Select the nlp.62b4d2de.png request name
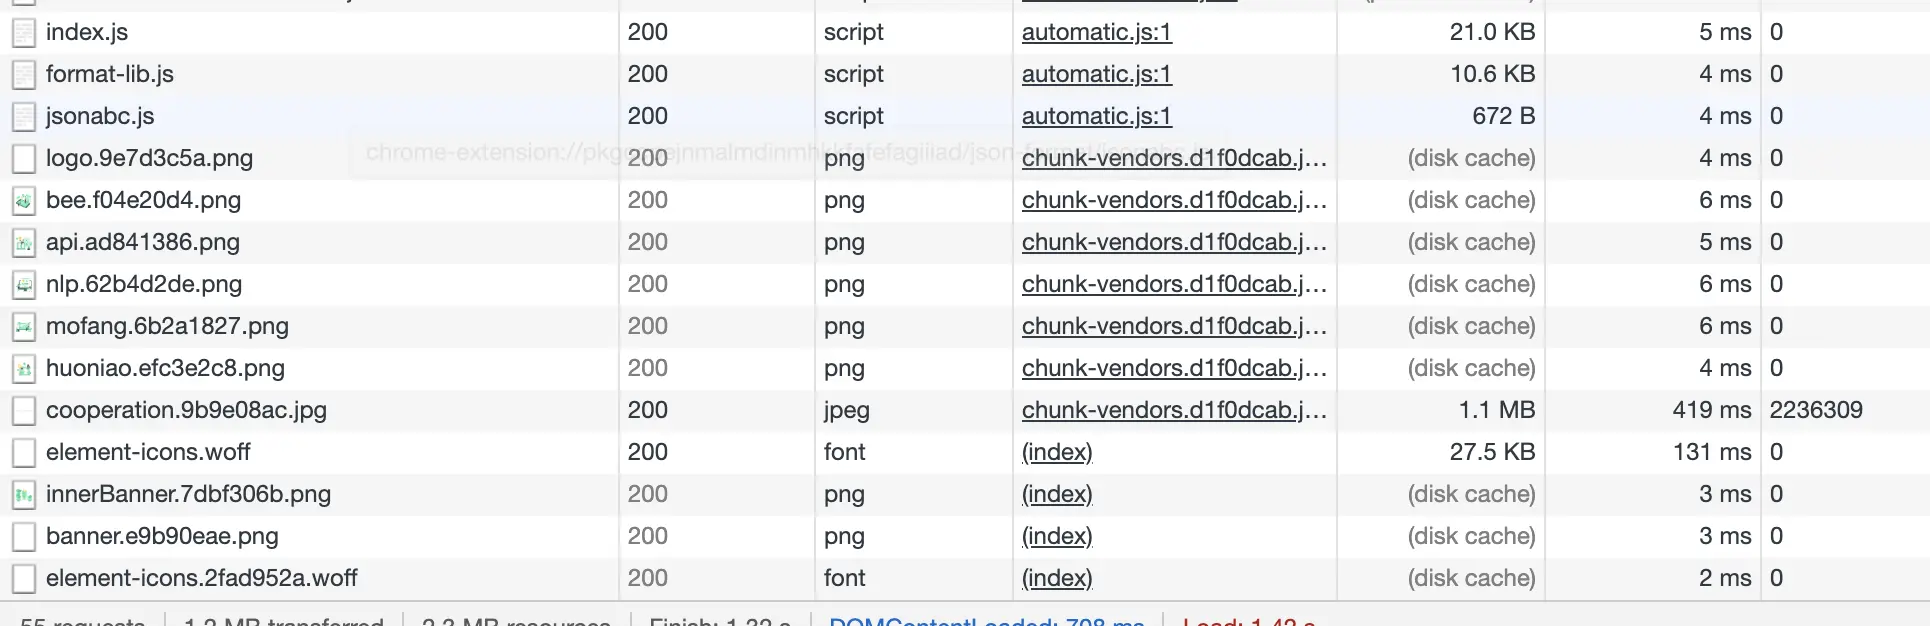This screenshot has height=626, width=1930. tap(144, 284)
